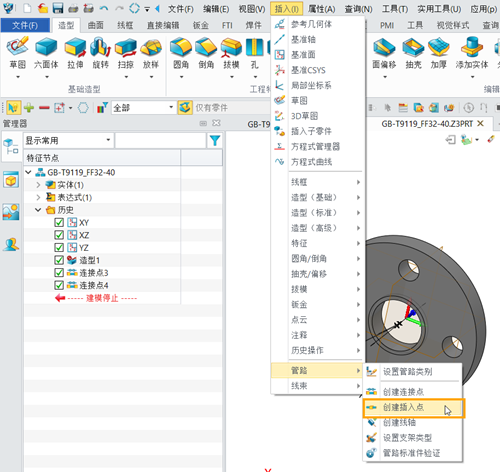Select the 倒角 chamfer tool
Viewport: 500px width, 472px height.
(206, 52)
